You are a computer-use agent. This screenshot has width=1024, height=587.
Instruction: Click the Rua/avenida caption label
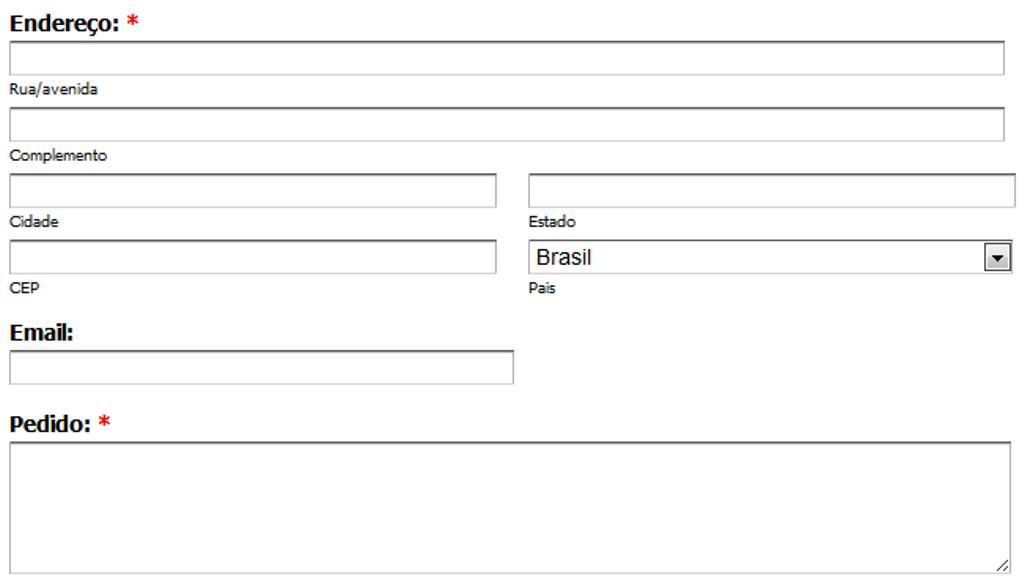point(54,89)
